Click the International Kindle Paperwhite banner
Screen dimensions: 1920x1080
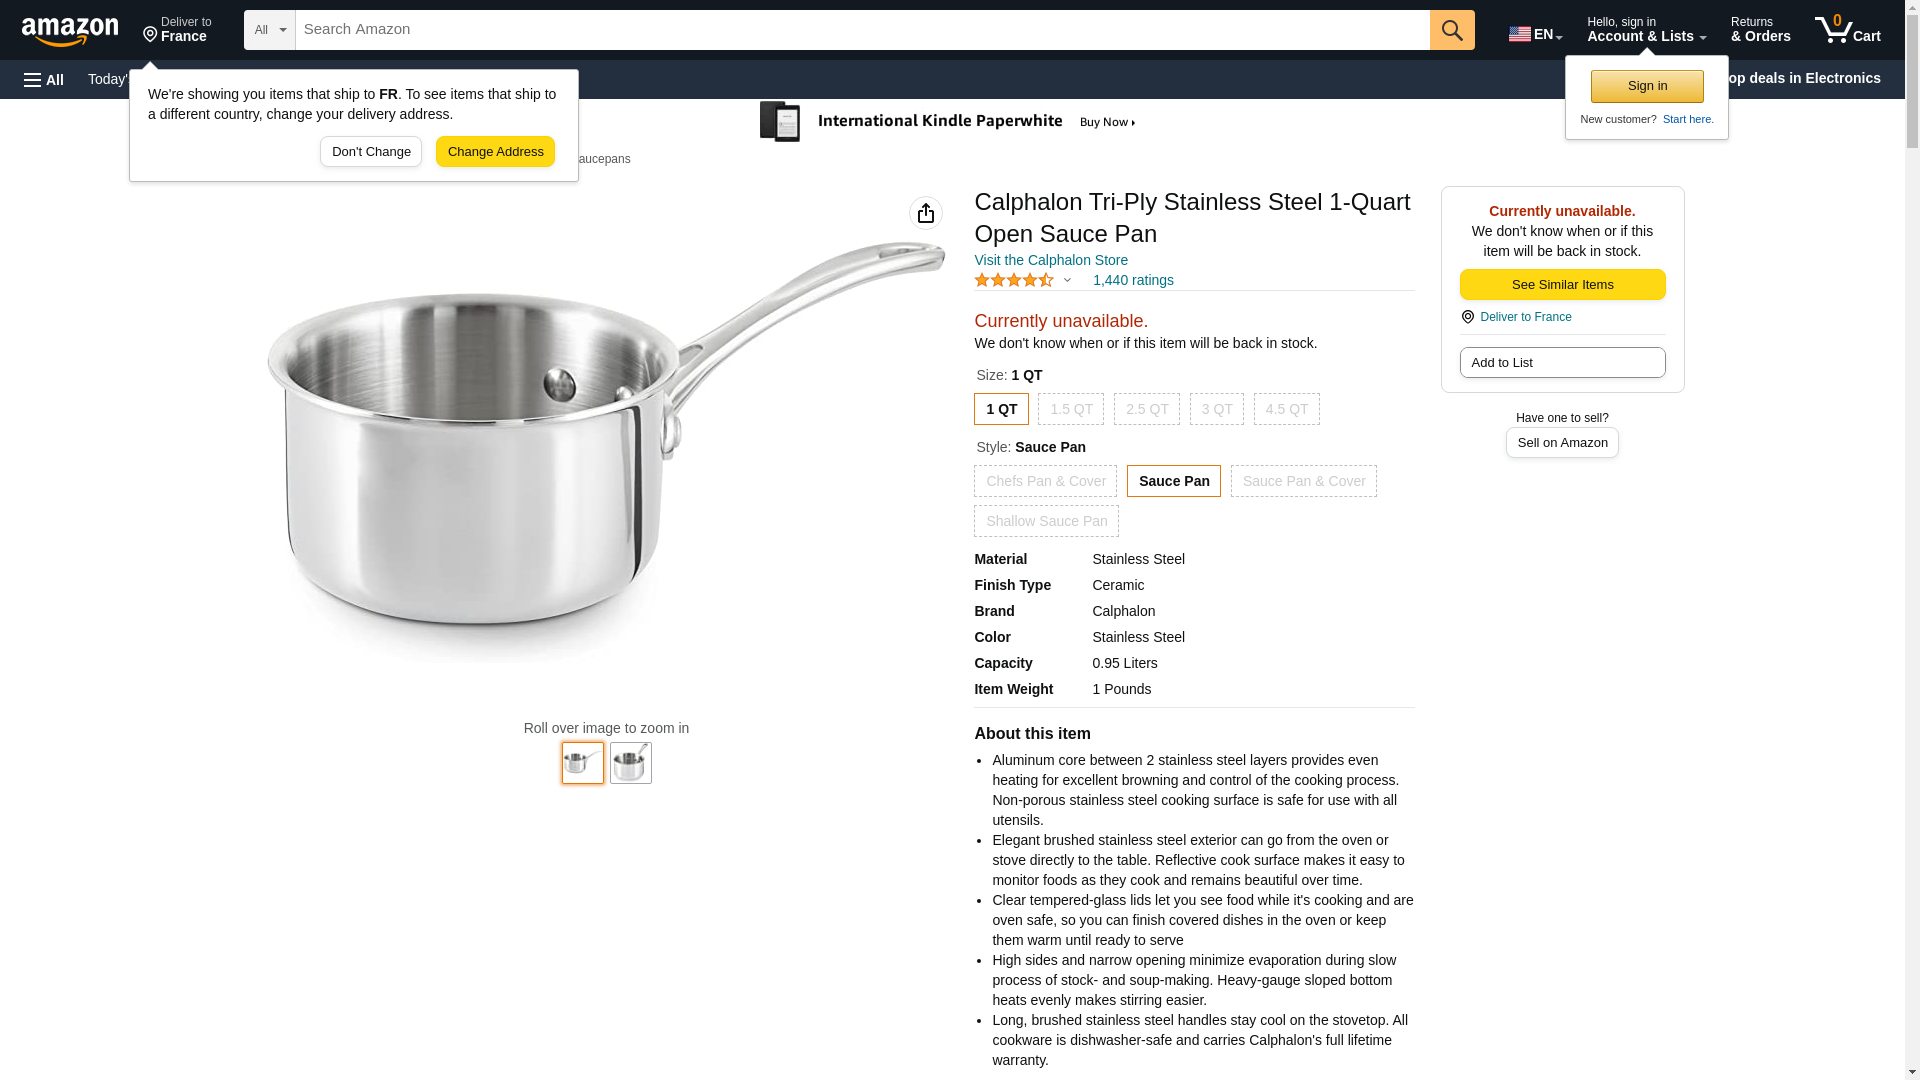(x=947, y=122)
